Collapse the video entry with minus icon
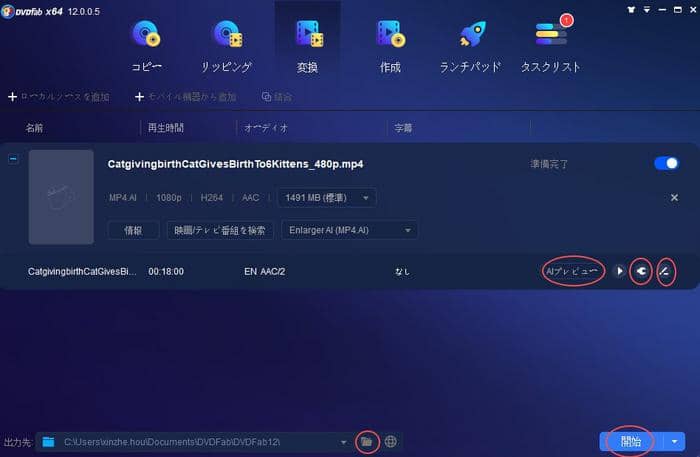This screenshot has height=457, width=700. click(x=13, y=159)
